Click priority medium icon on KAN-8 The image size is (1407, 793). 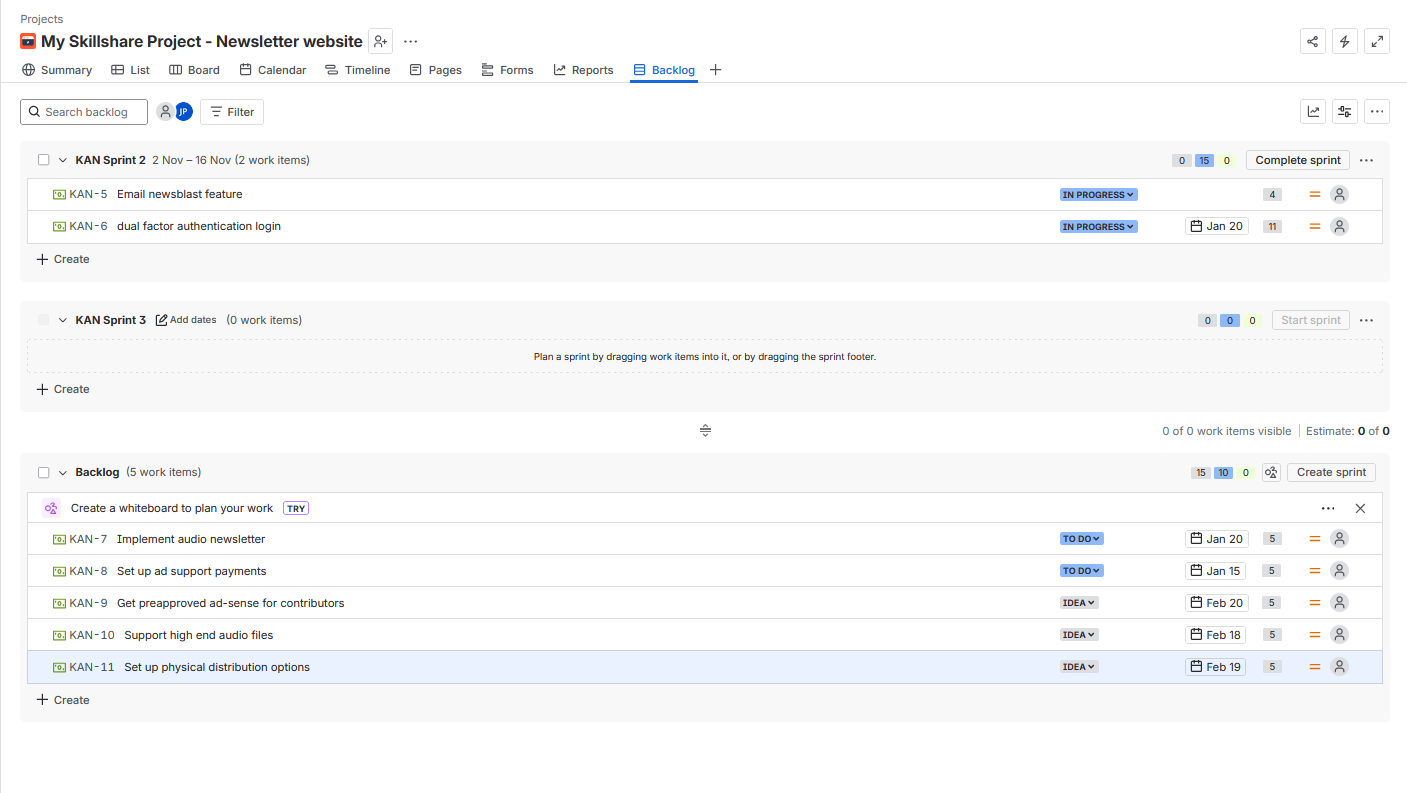1315,571
